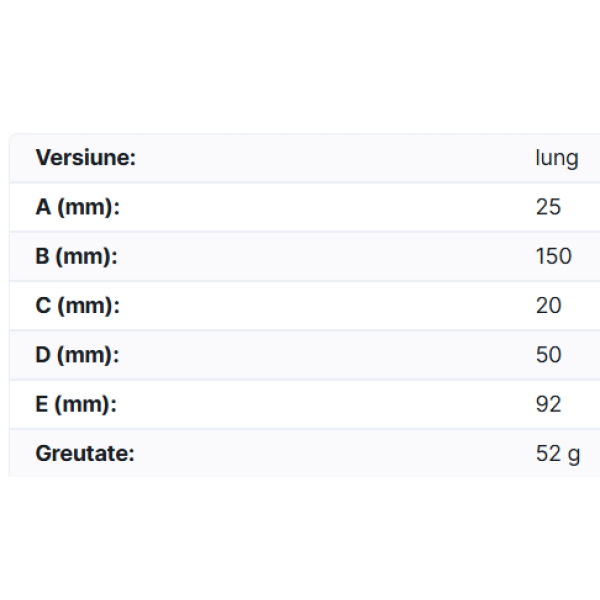
Task: Select the value 92 for E
Action: point(548,404)
